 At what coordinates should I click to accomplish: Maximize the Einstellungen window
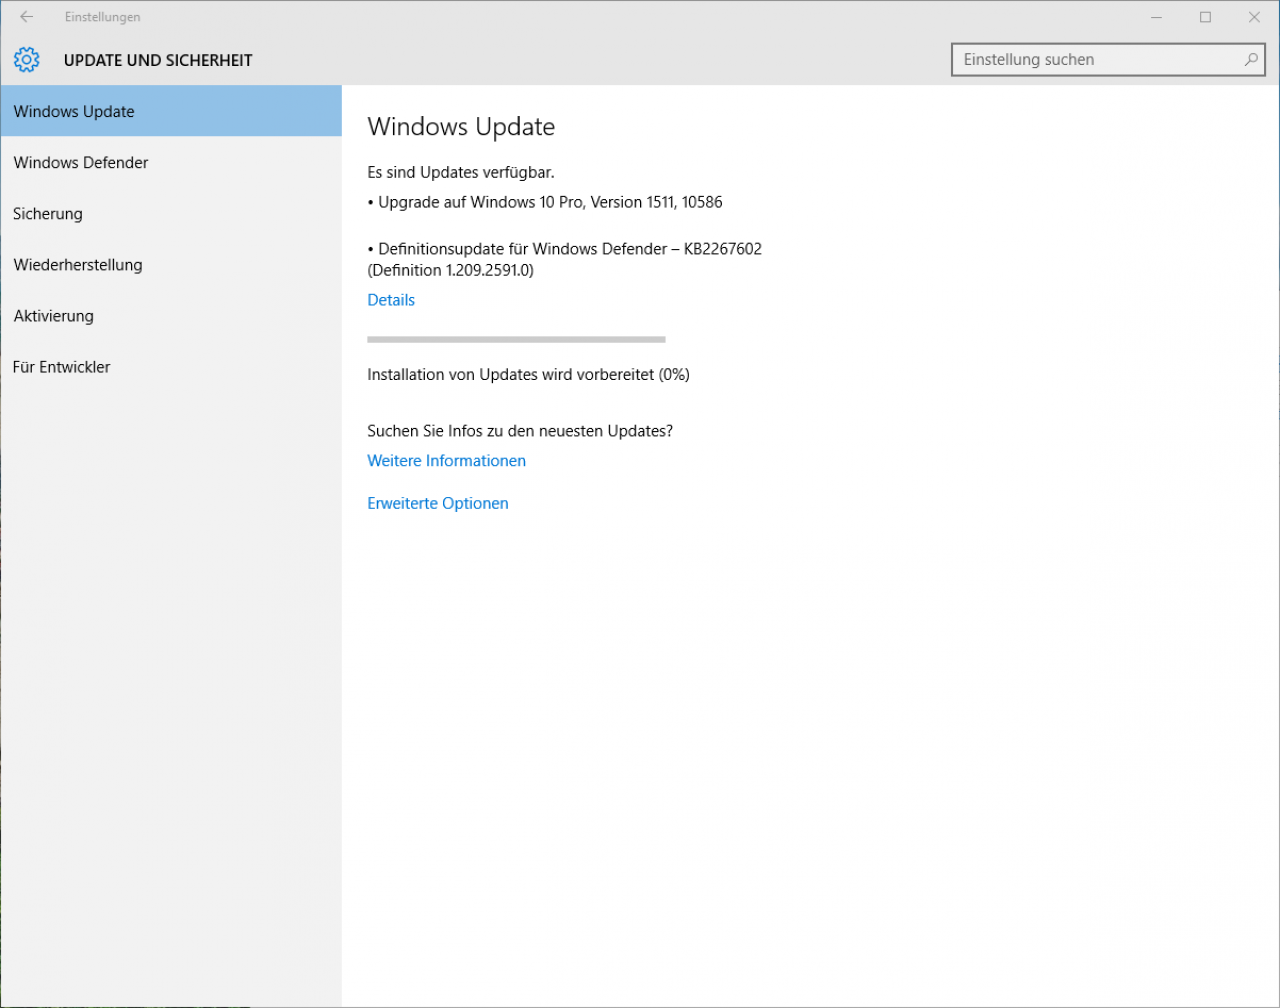coord(1206,17)
